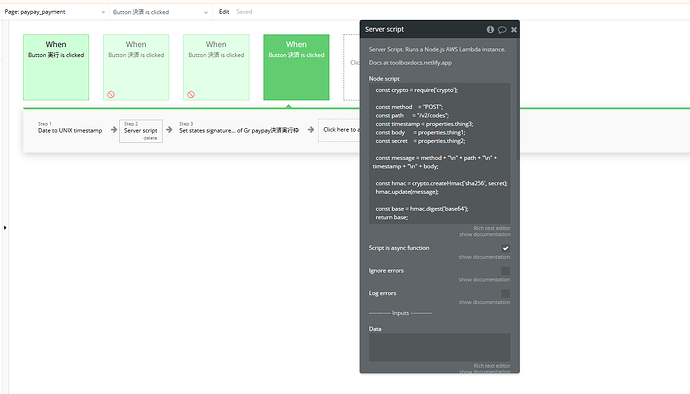Click the Server script panel title
The height and width of the screenshot is (394, 690).
click(384, 29)
